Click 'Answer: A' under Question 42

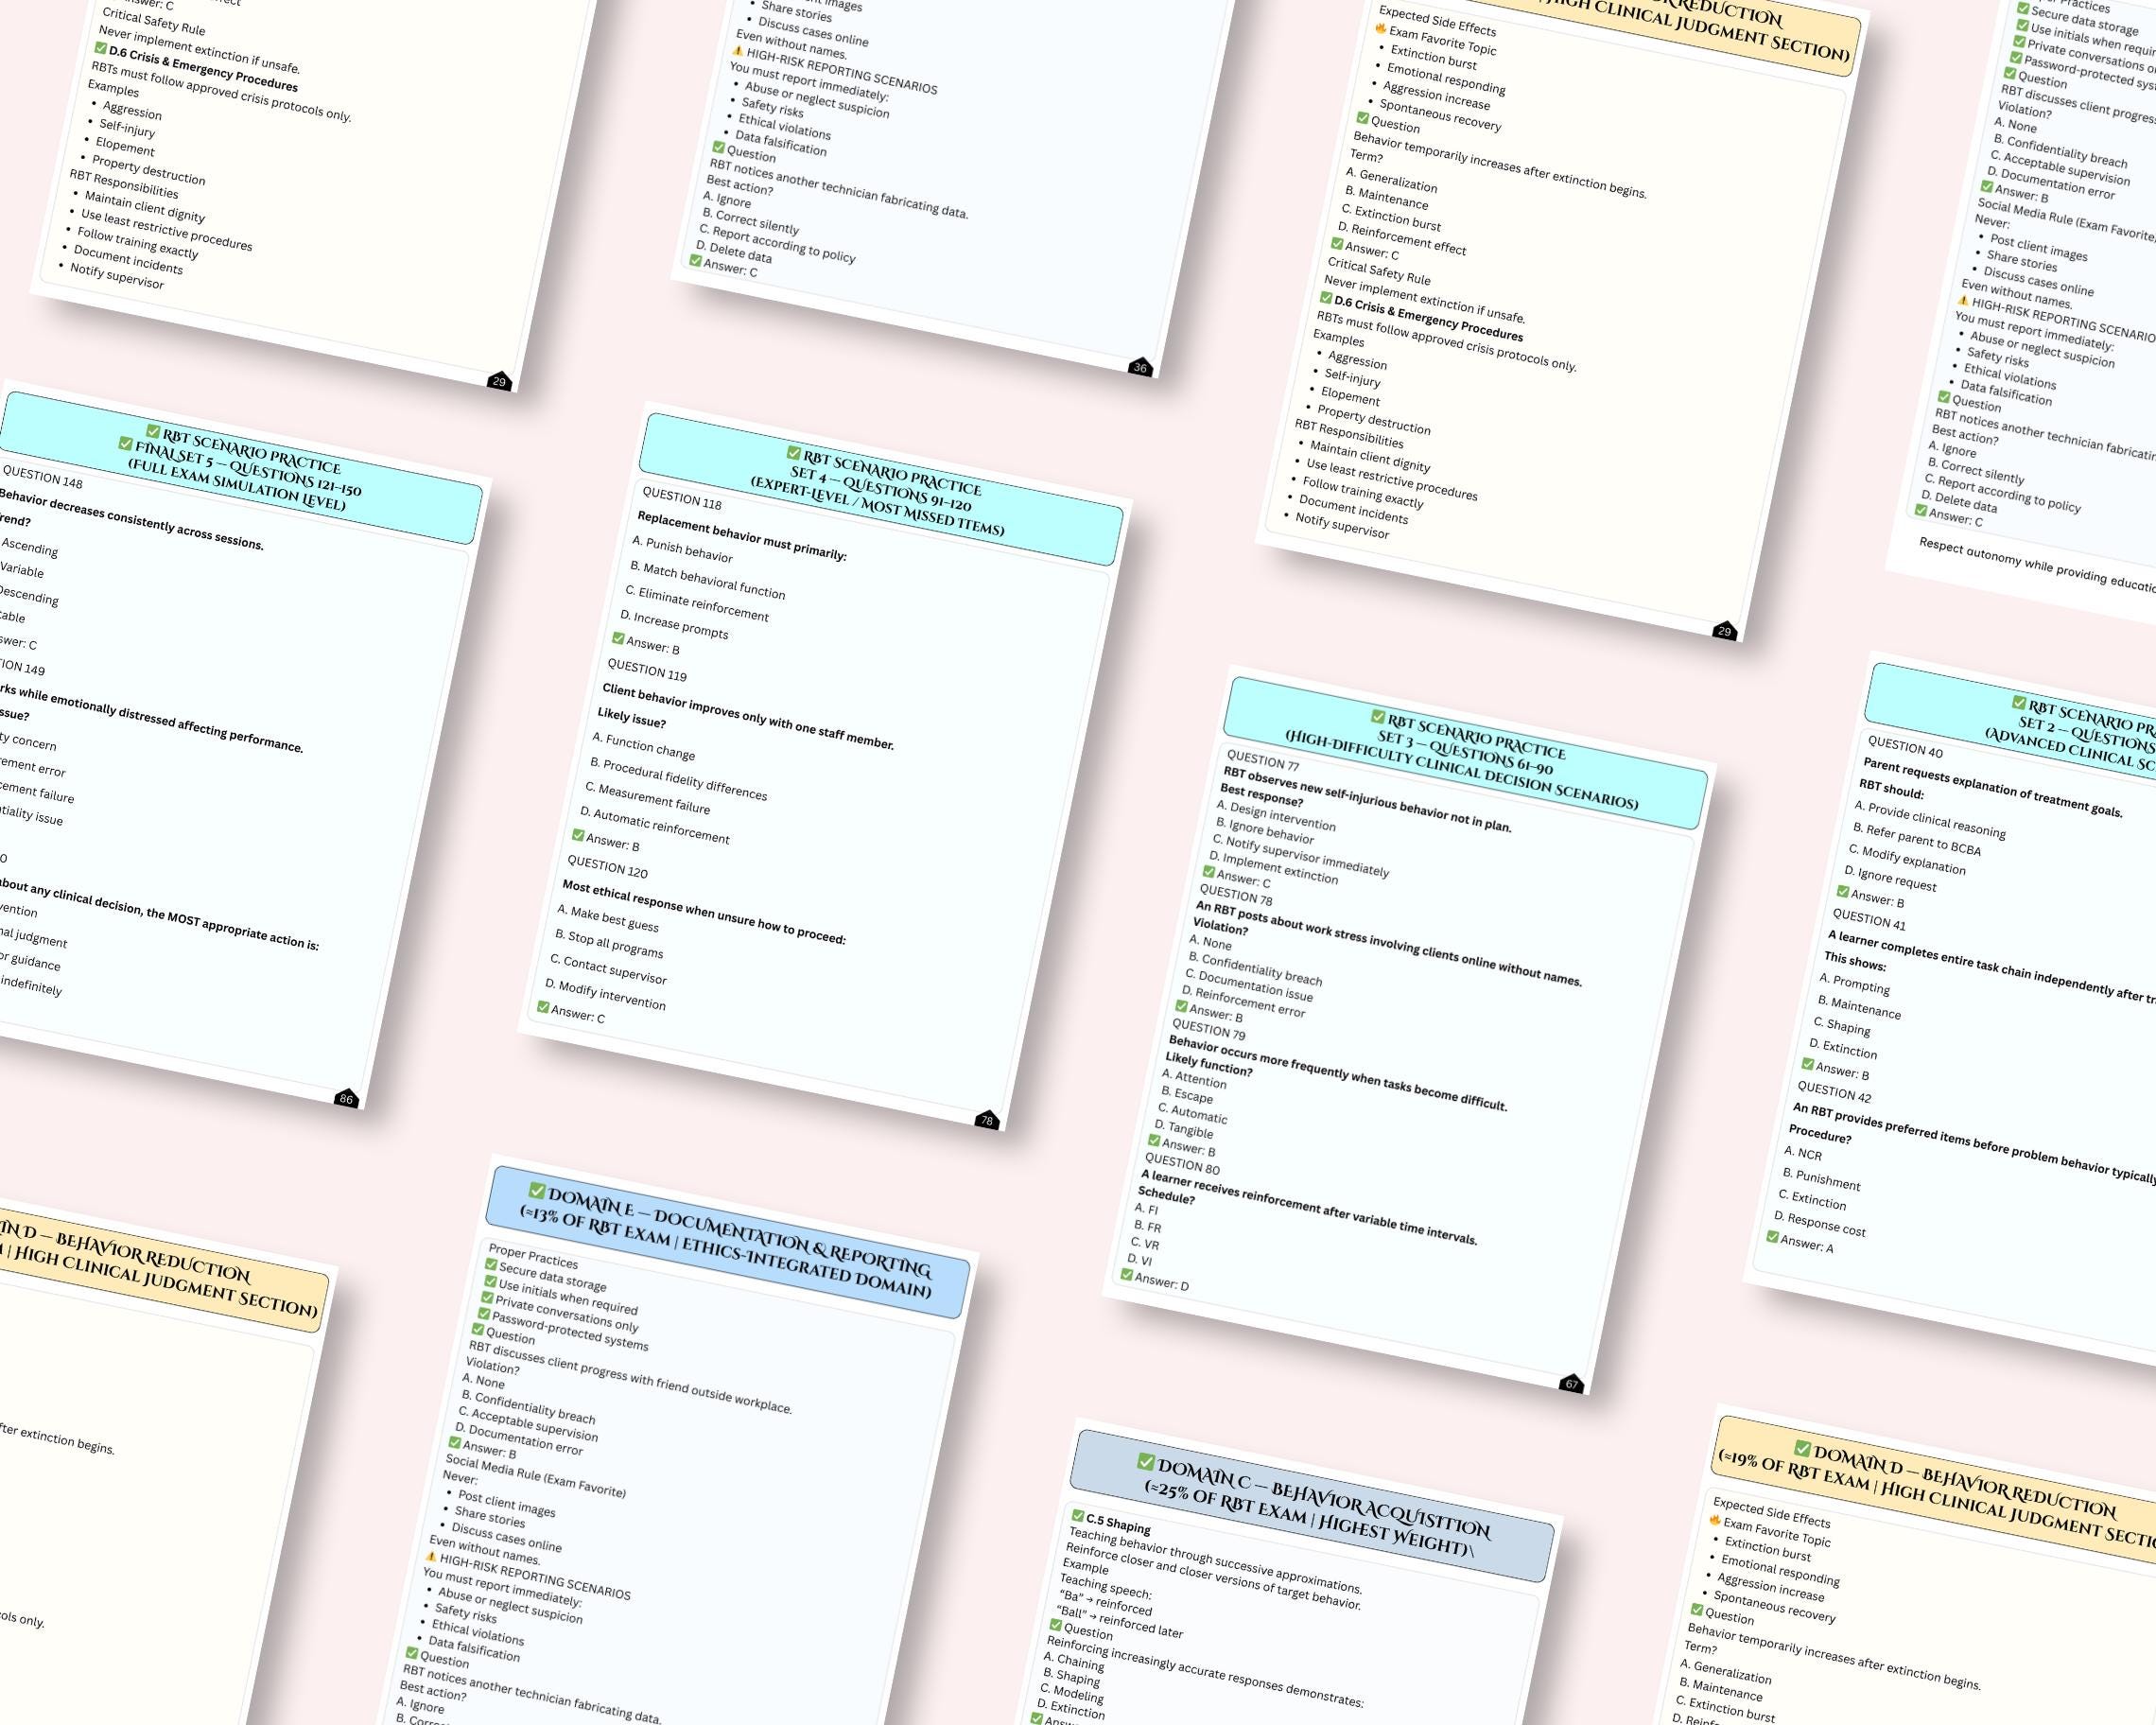1800,1243
